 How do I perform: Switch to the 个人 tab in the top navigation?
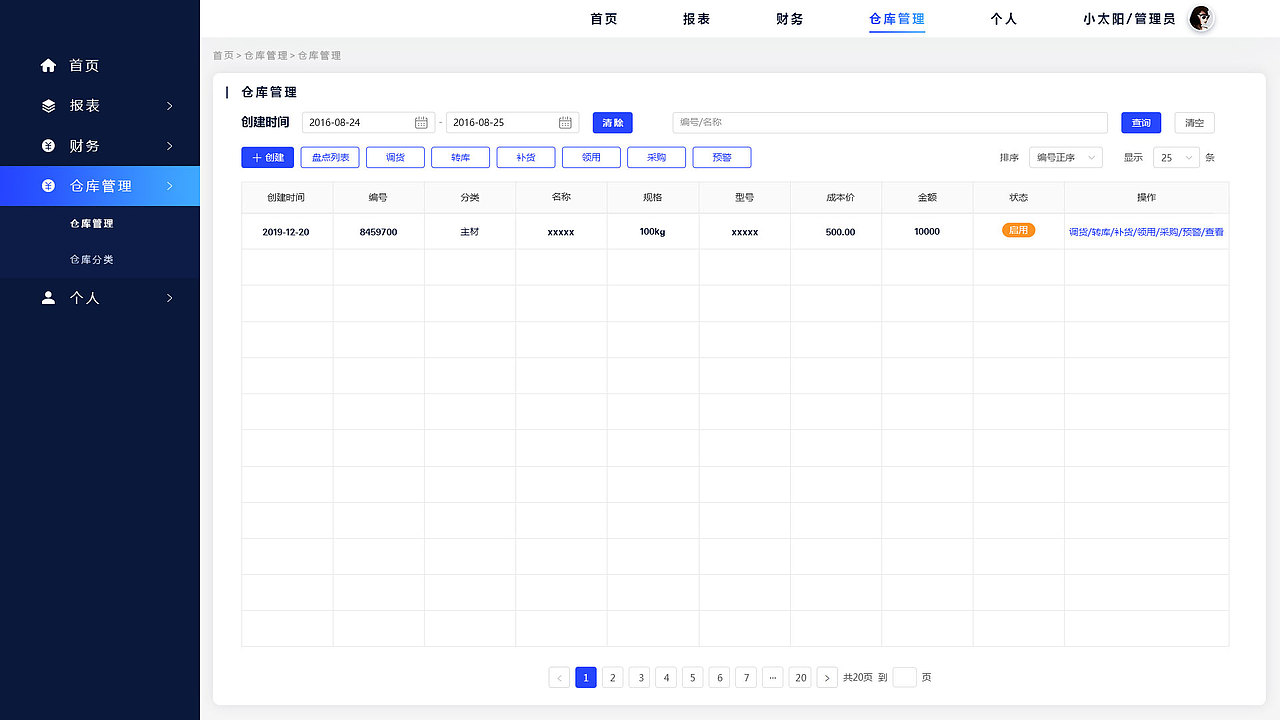click(1003, 19)
